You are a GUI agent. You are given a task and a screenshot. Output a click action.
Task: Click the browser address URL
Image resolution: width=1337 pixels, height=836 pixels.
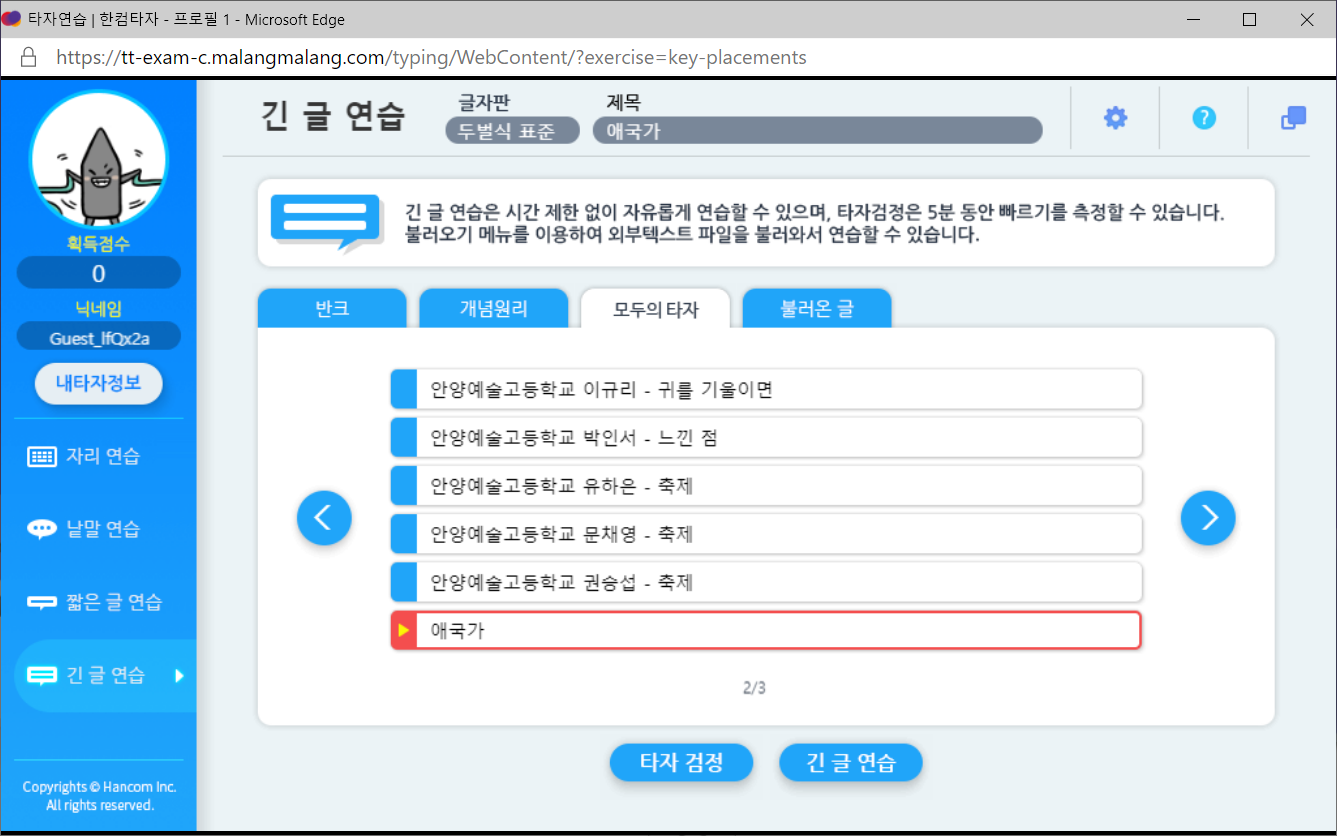431,57
